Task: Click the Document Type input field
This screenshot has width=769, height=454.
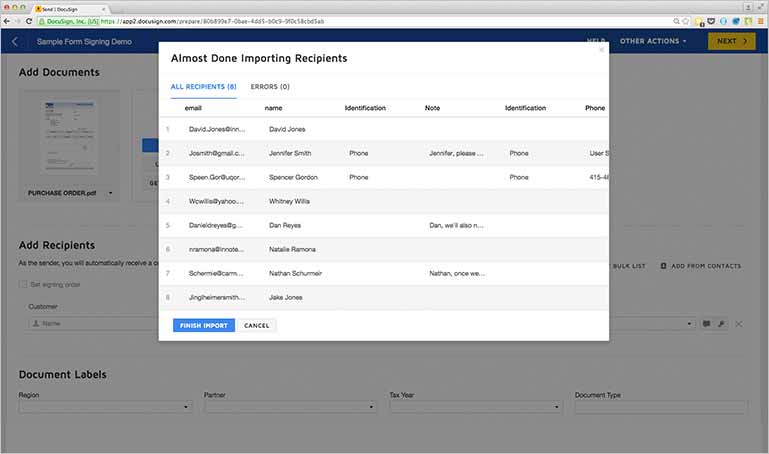Action: (660, 407)
